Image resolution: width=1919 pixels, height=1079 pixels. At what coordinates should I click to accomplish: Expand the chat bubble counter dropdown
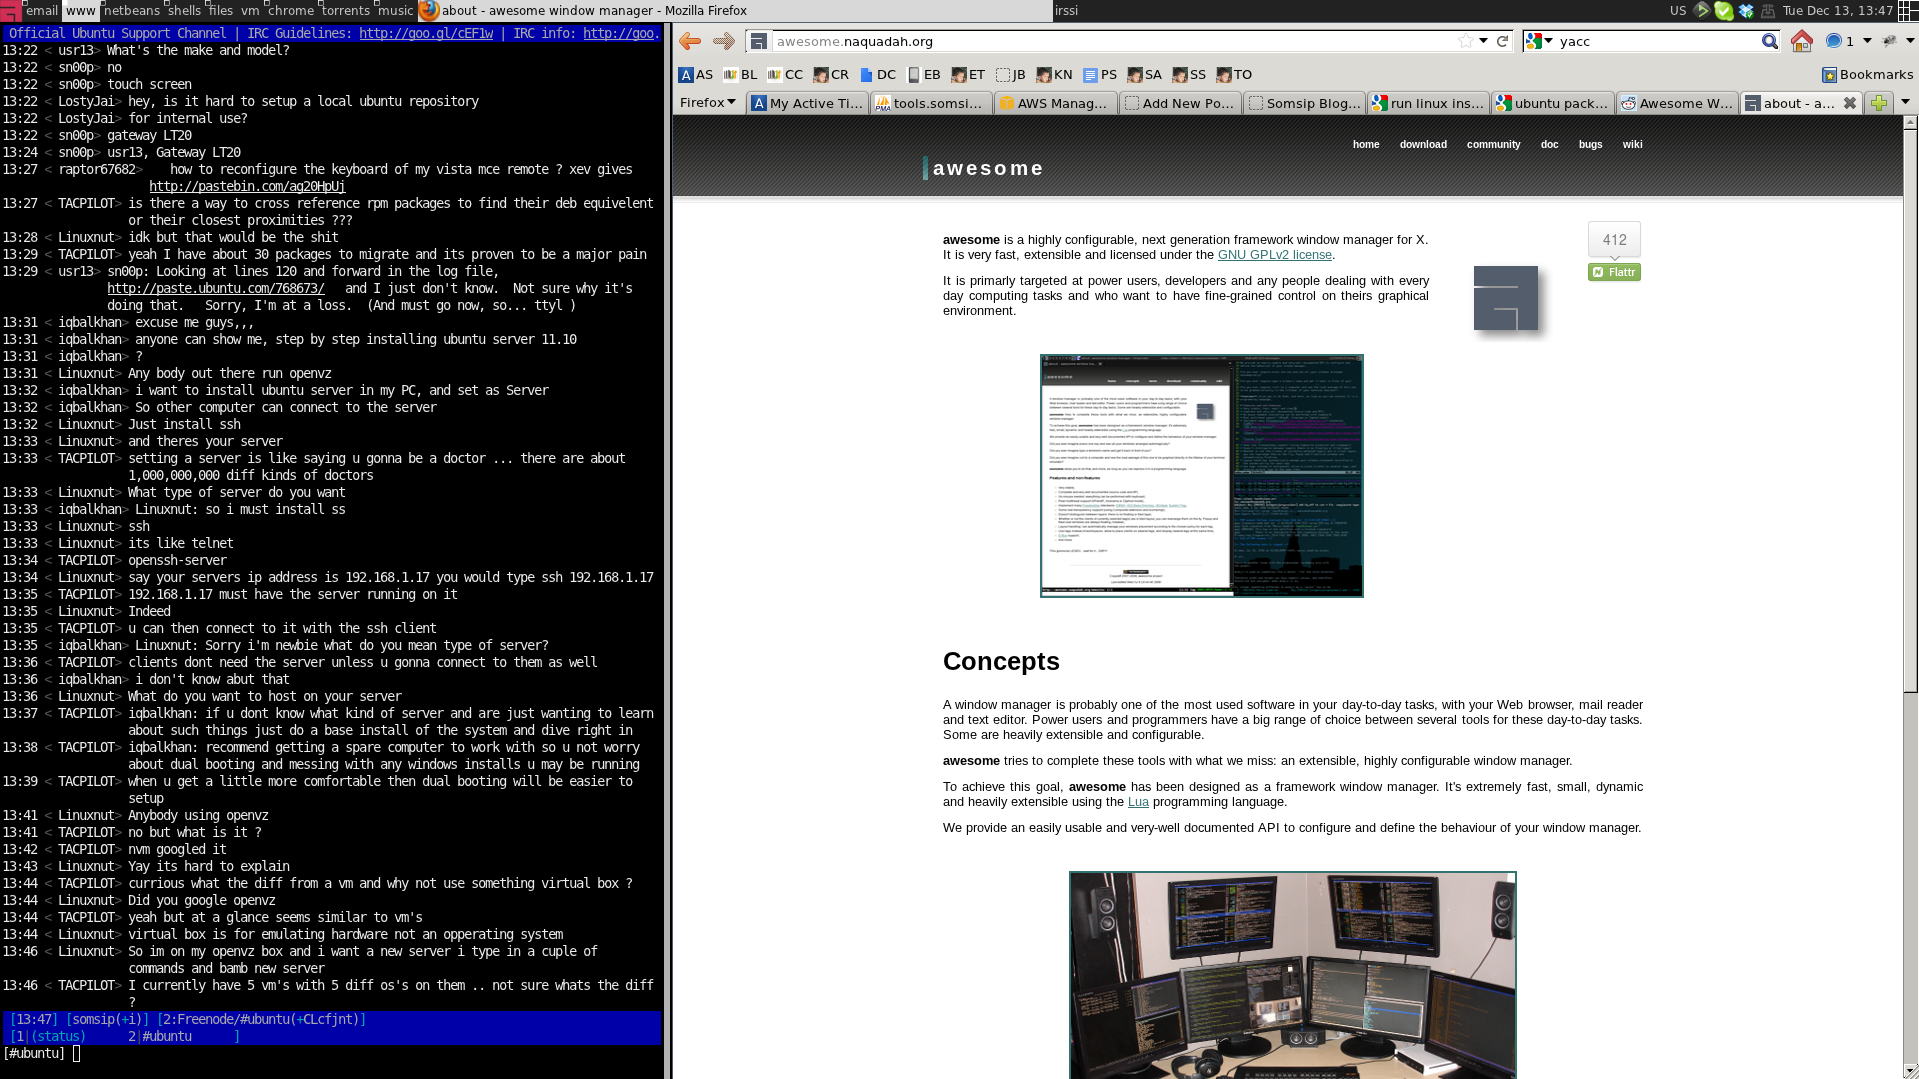1867,41
